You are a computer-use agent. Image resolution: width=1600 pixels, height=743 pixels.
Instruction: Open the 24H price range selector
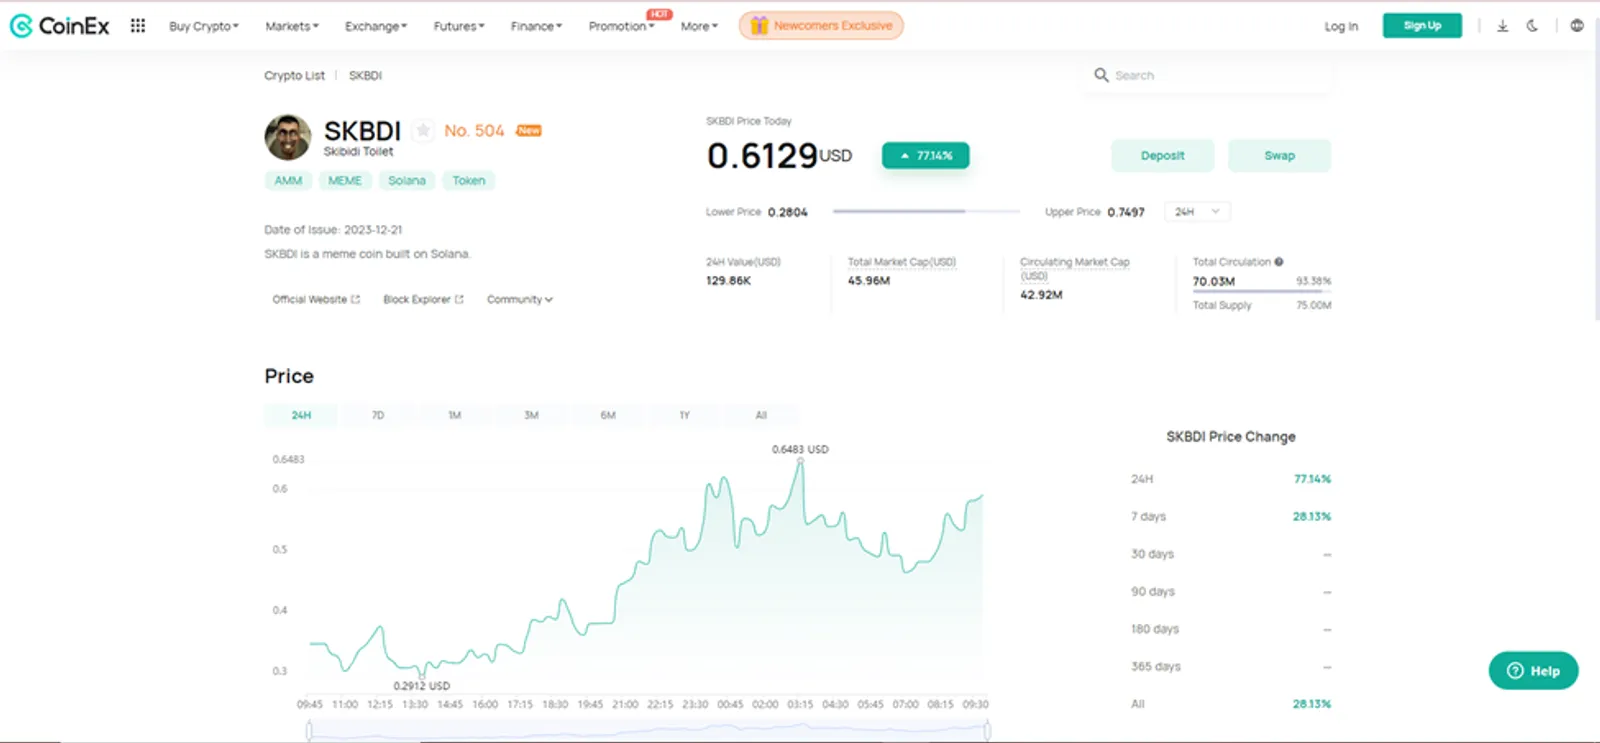coord(1198,212)
